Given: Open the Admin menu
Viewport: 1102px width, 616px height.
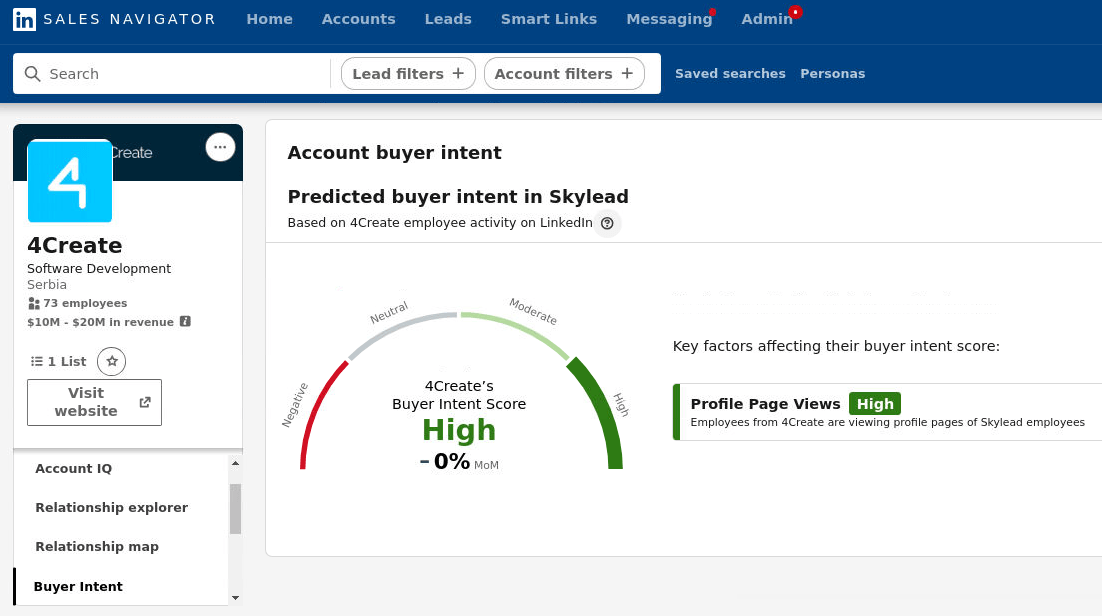Looking at the screenshot, I should coord(767,19).
